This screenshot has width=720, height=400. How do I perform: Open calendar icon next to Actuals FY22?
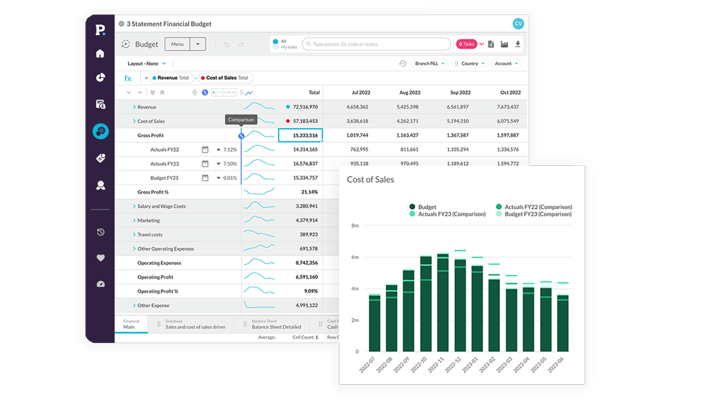pos(205,149)
